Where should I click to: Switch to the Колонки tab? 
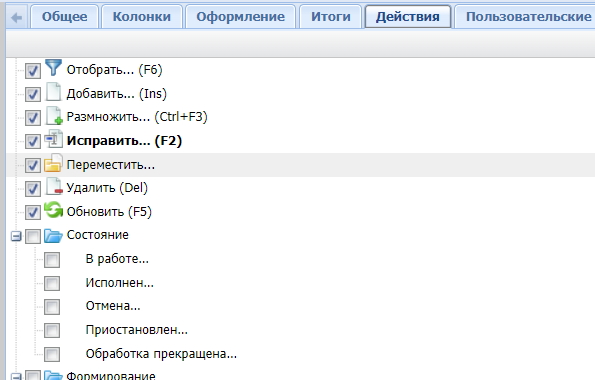click(x=142, y=17)
